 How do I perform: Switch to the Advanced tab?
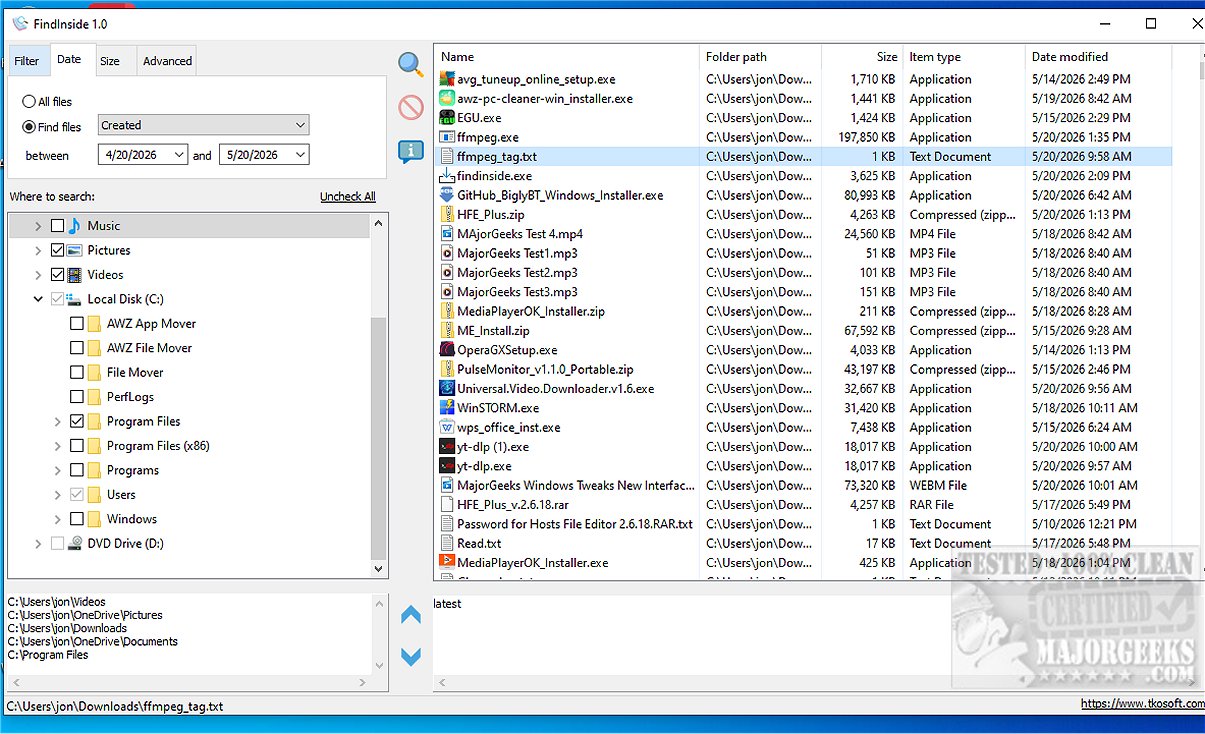click(167, 61)
